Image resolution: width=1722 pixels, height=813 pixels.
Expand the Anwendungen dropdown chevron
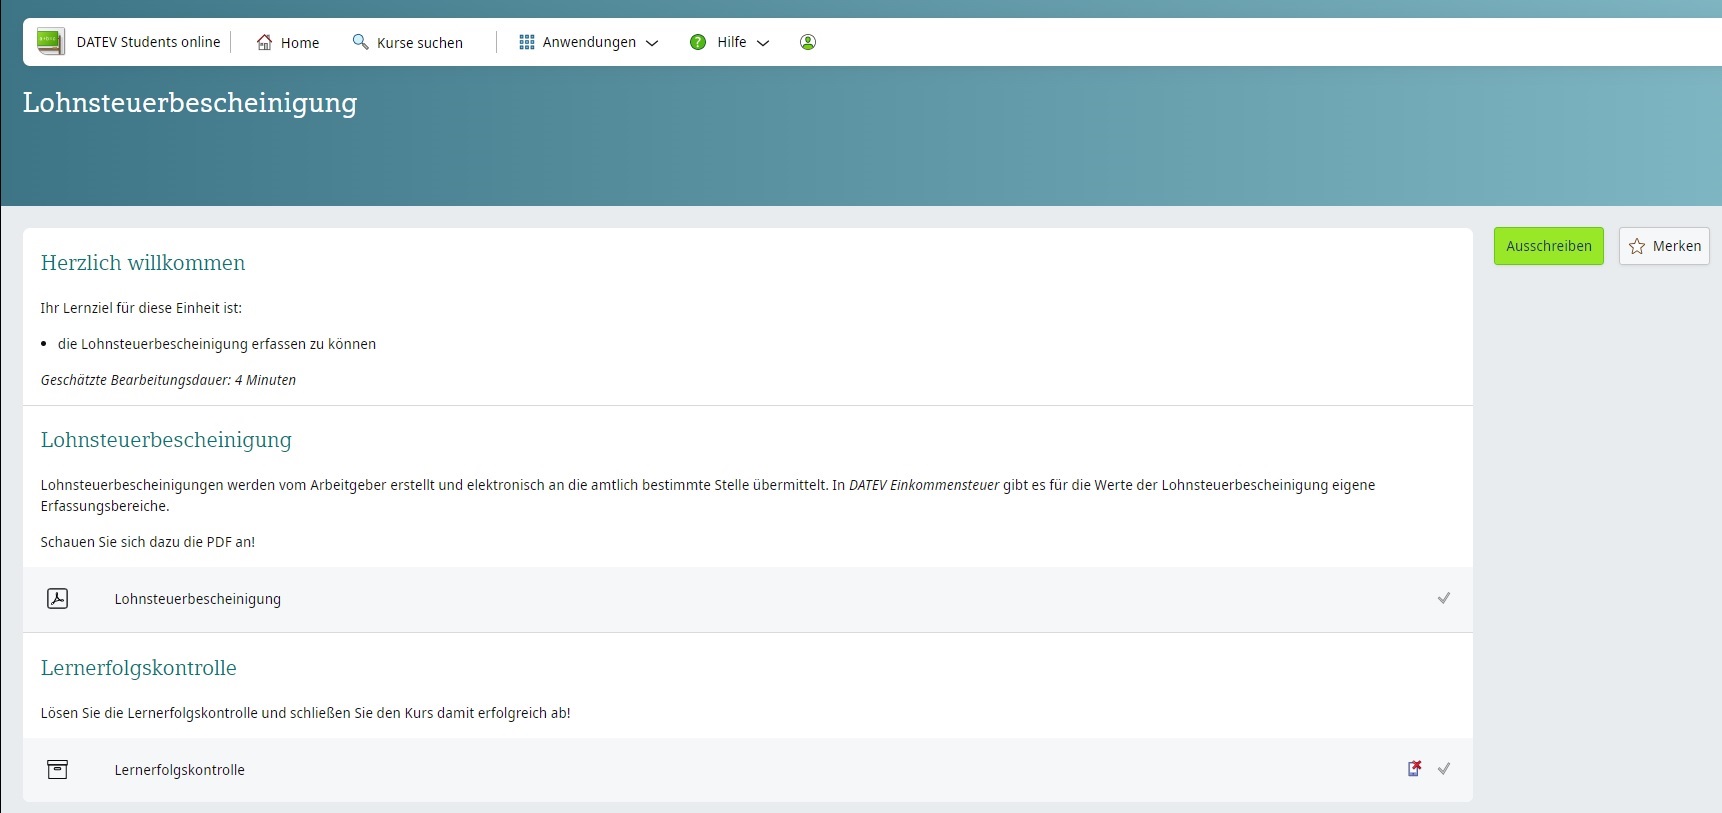[652, 43]
